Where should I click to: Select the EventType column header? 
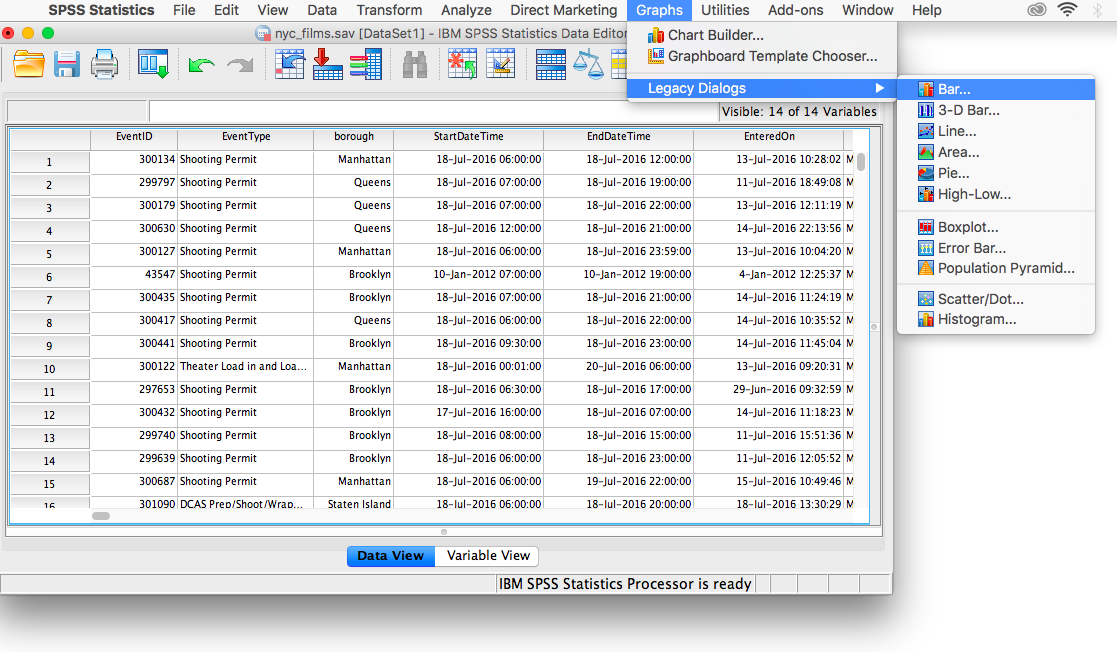point(246,137)
